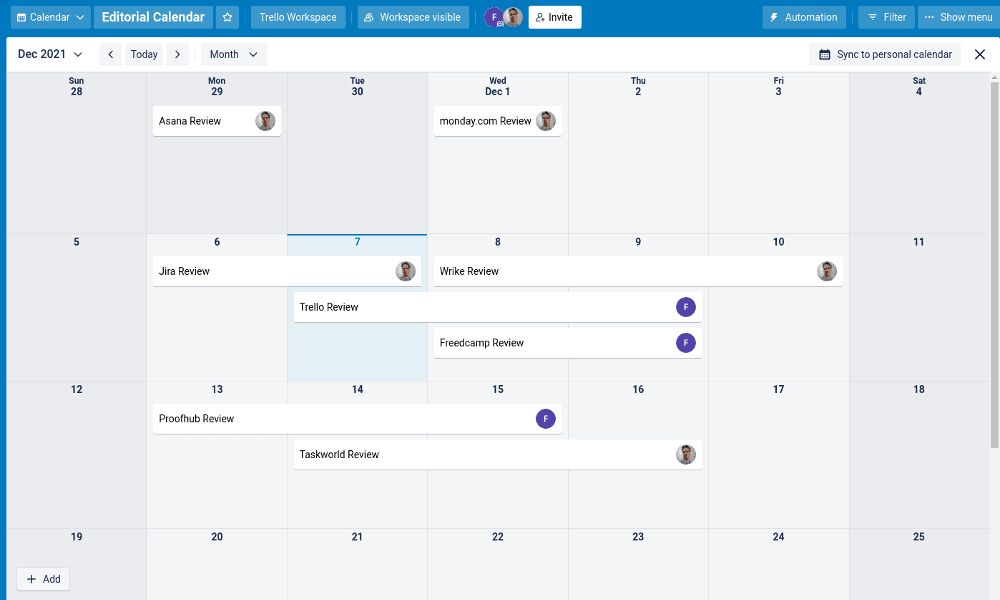The height and width of the screenshot is (600, 1000).
Task: Toggle the Workspace visible setting
Action: coord(413,17)
